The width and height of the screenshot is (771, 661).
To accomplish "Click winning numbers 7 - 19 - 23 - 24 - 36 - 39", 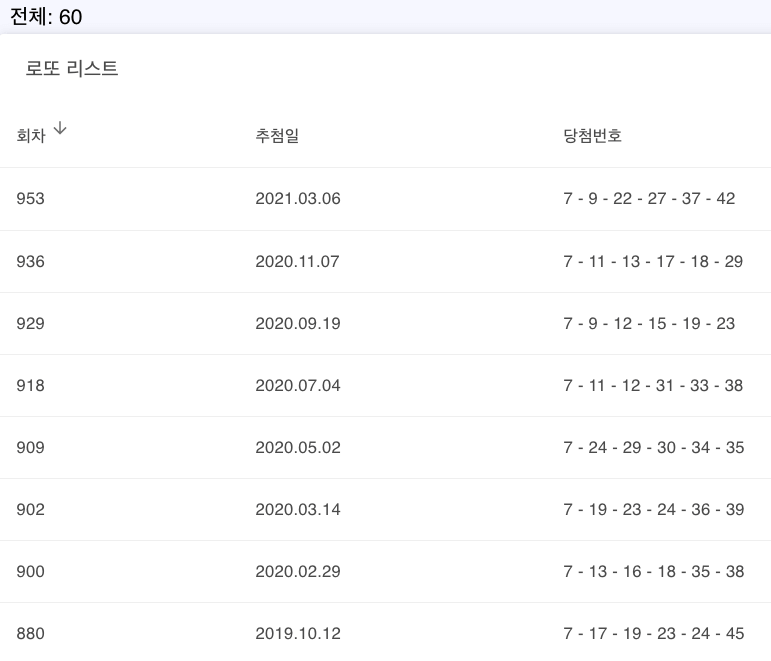I will pyautogui.click(x=653, y=509).
